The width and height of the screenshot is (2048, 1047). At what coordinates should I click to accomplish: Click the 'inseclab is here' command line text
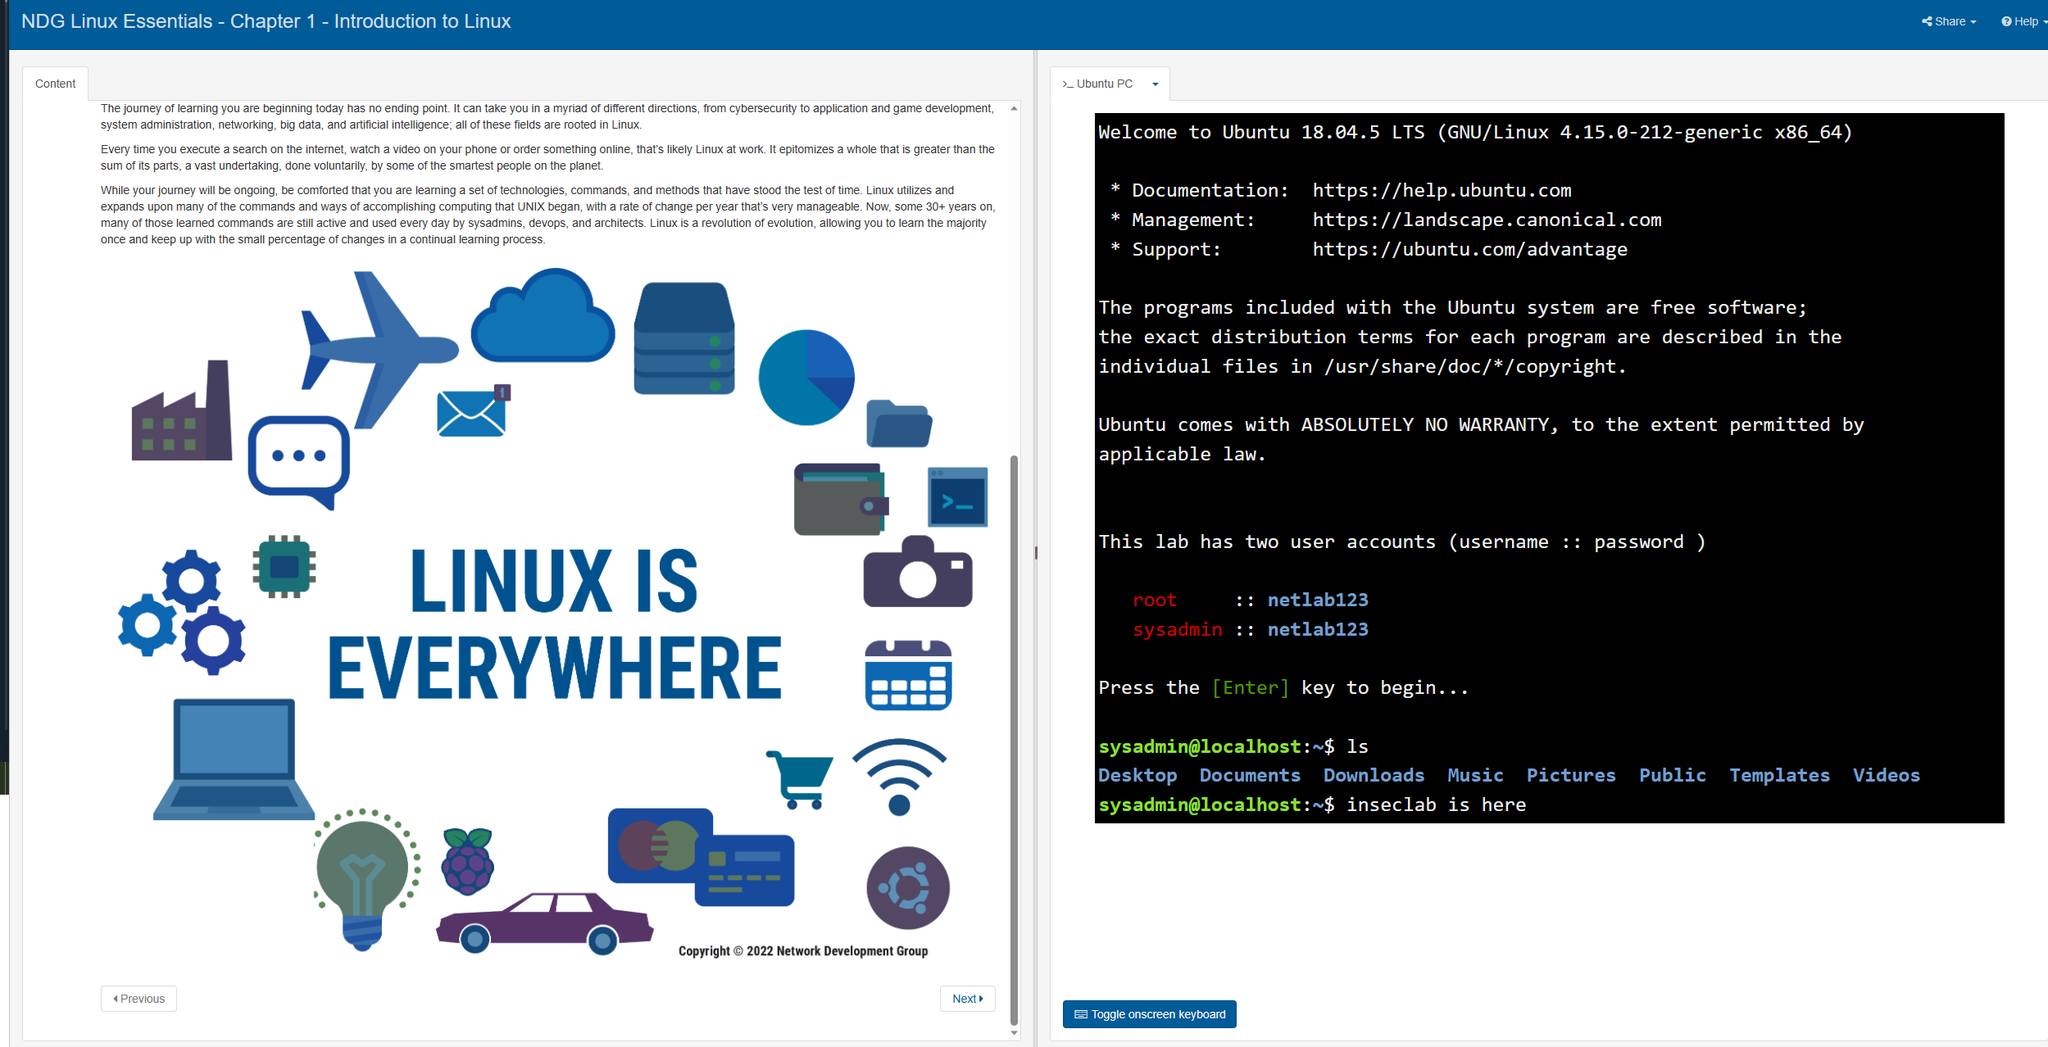(x=1436, y=805)
